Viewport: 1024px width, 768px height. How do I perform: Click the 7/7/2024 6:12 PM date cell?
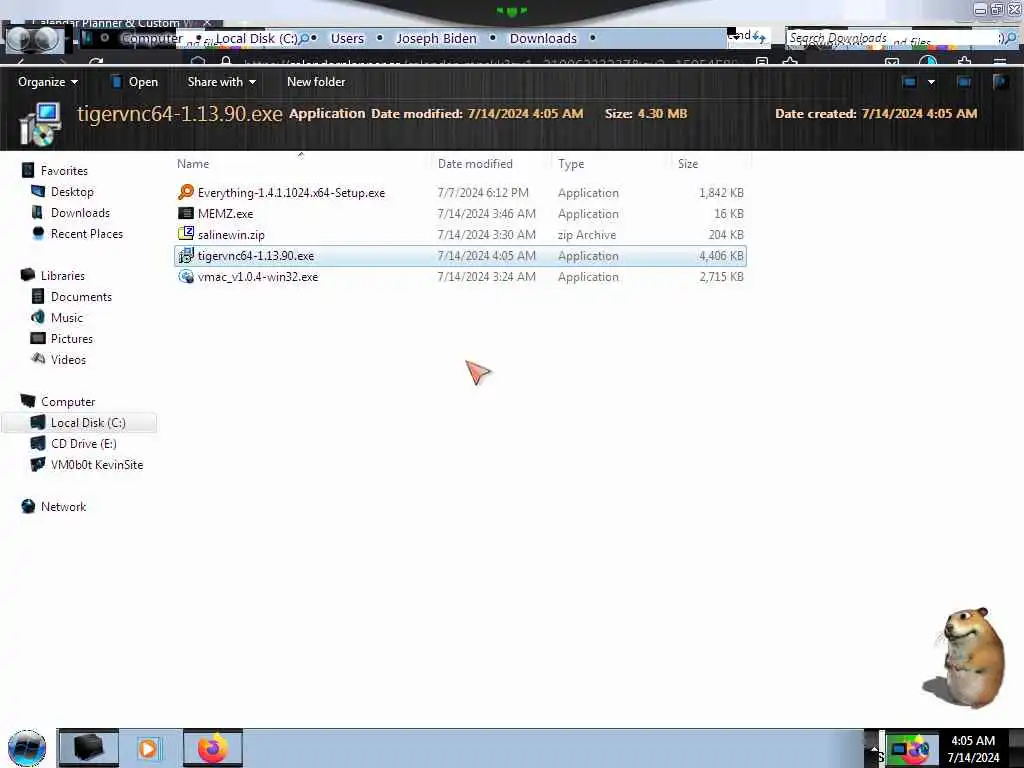coord(483,193)
